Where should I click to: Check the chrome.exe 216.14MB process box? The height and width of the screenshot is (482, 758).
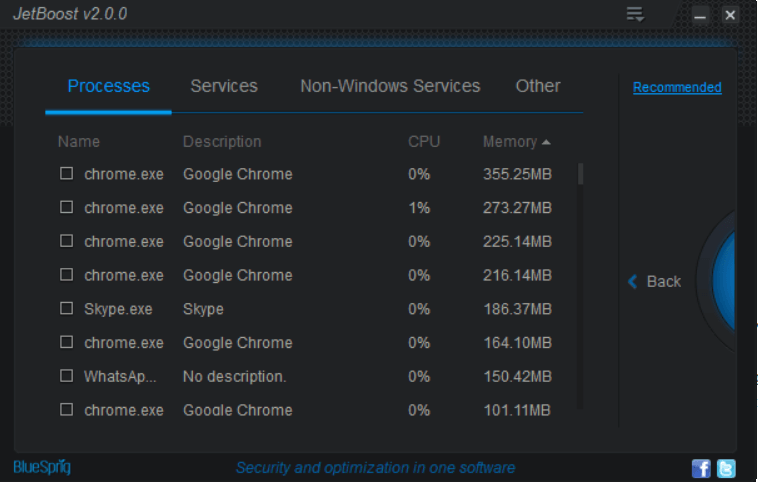point(66,275)
